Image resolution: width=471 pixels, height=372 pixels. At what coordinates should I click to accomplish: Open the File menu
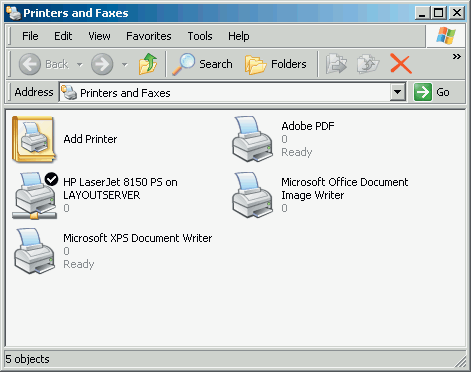pyautogui.click(x=30, y=36)
